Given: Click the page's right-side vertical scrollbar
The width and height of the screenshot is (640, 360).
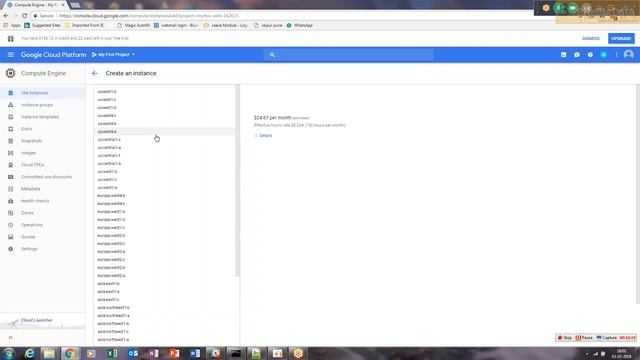Looking at the screenshot, I should coord(638,194).
